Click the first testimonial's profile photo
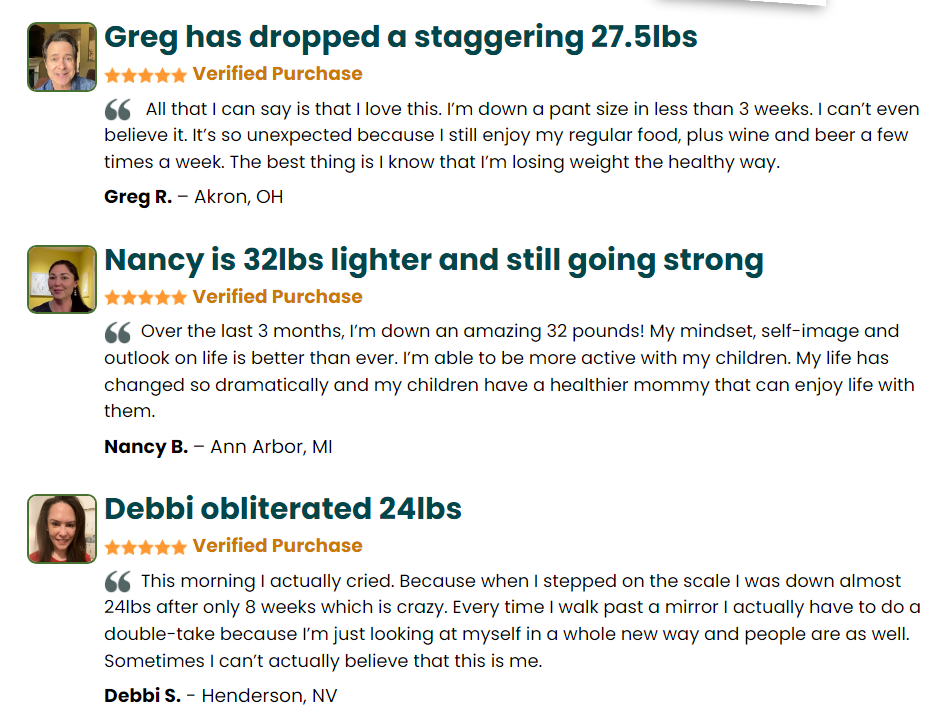 pos(62,57)
